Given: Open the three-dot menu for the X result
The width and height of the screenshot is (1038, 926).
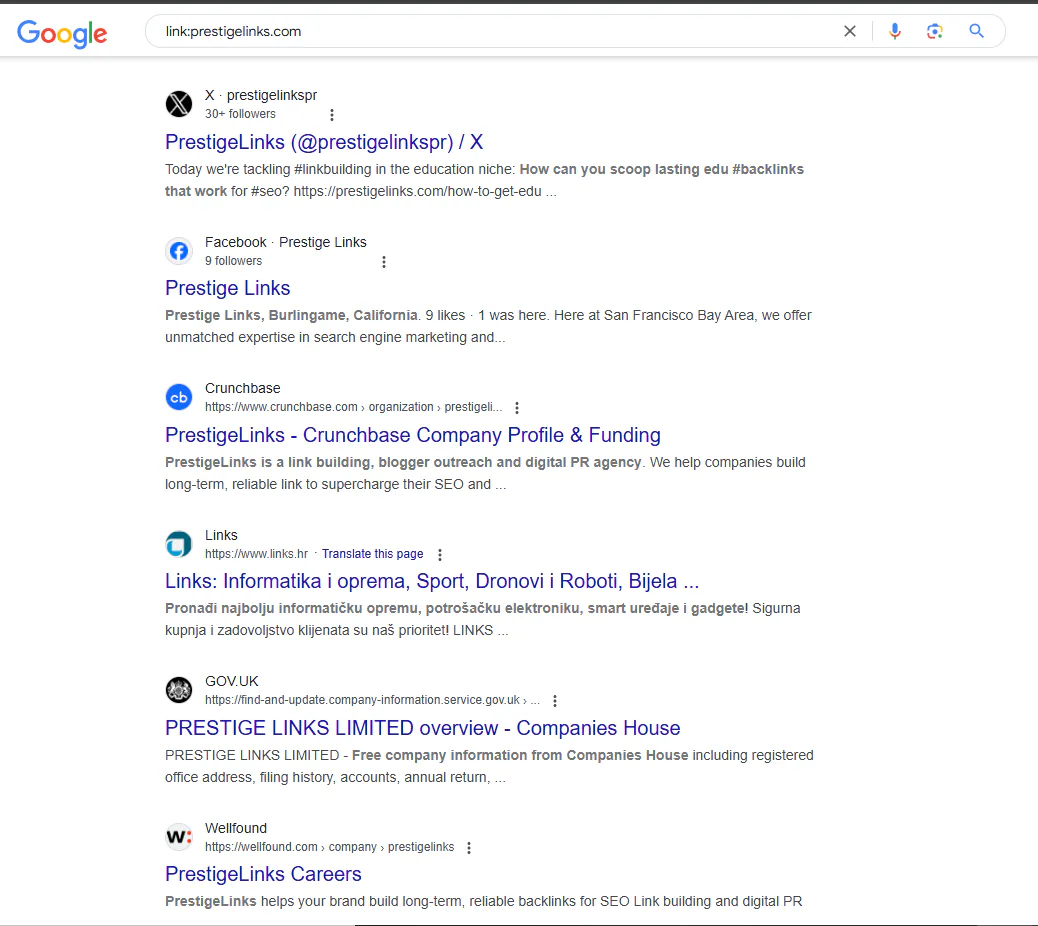Looking at the screenshot, I should 332,115.
